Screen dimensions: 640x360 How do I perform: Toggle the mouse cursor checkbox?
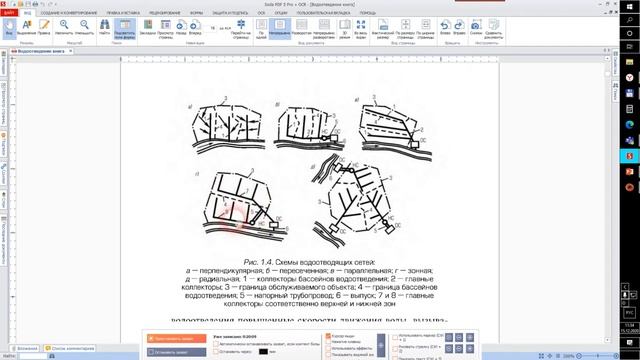pos(328,336)
